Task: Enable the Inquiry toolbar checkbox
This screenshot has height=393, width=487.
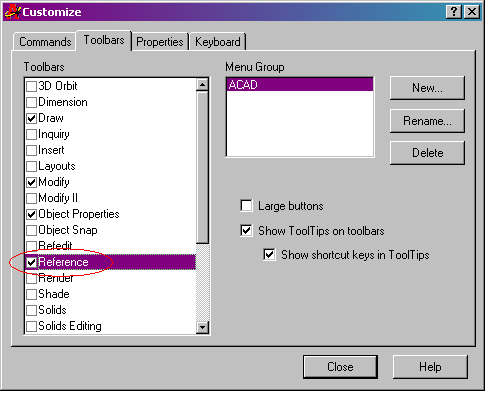Action: (x=31, y=134)
